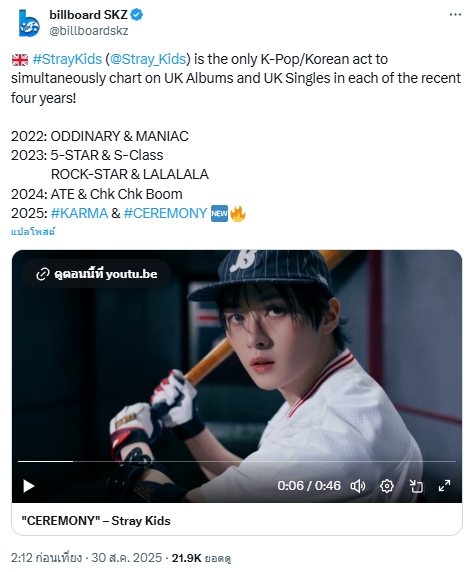Open the three-dot more options menu

point(455,15)
